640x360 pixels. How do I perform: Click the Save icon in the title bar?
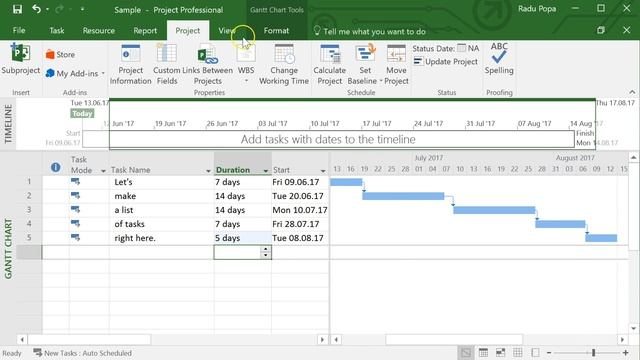(17, 9)
